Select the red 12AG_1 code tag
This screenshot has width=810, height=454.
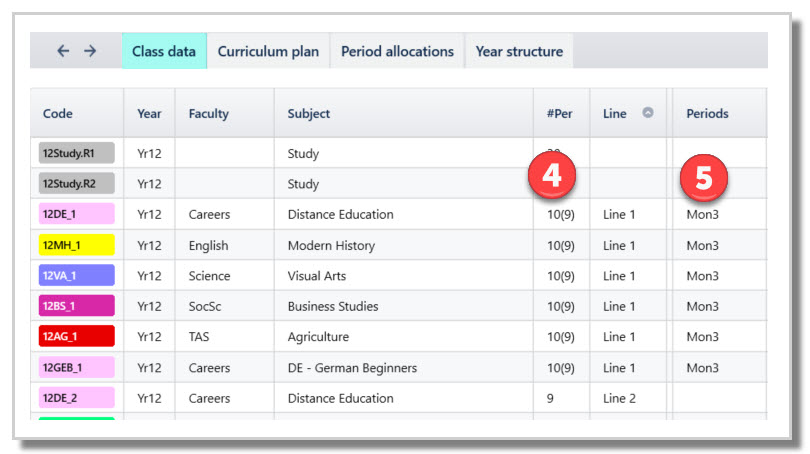click(x=77, y=337)
